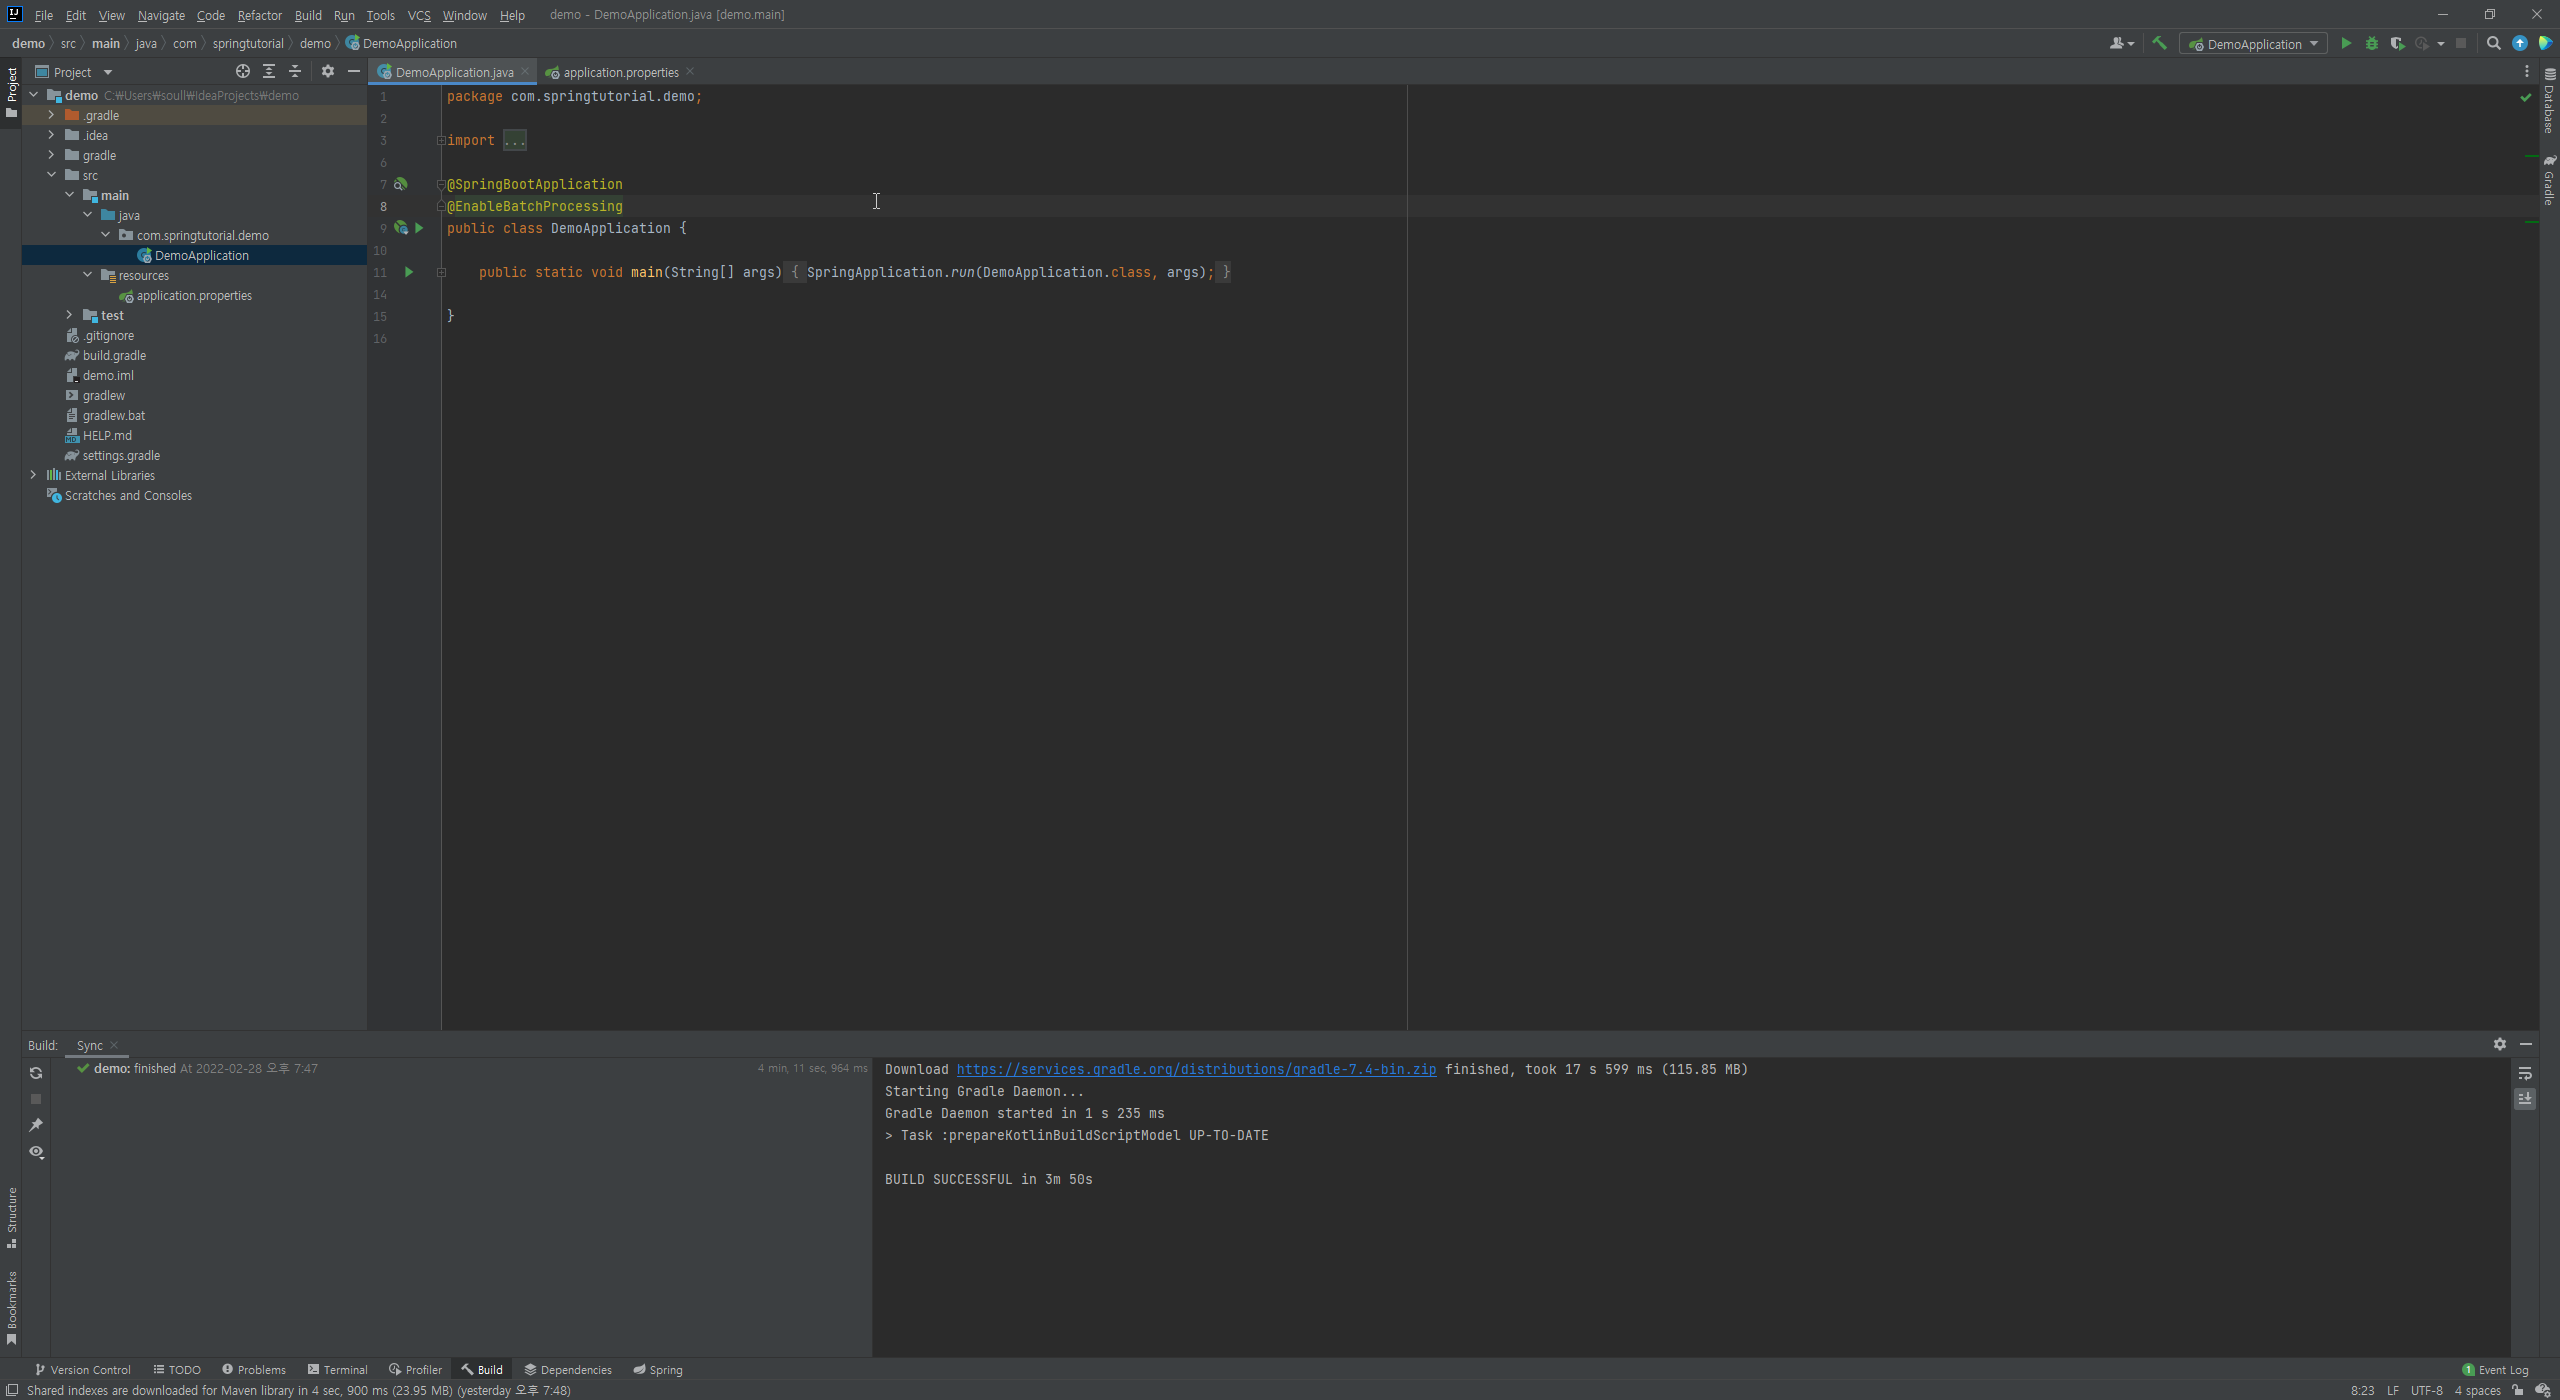The image size is (2560, 1400).
Task: Toggle pin tab icon in Build panel
Action: [36, 1125]
